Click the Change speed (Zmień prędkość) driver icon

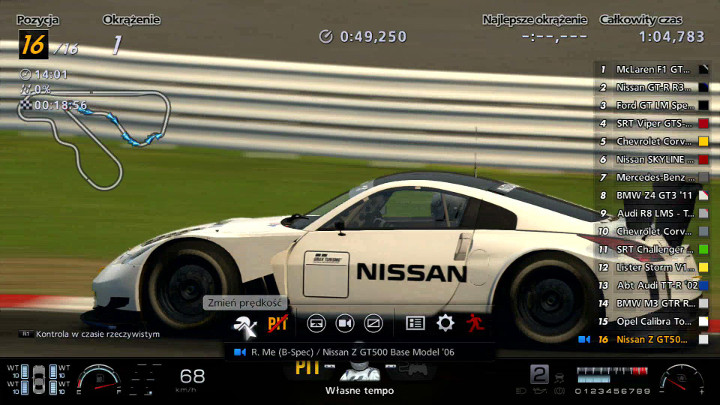click(x=244, y=323)
